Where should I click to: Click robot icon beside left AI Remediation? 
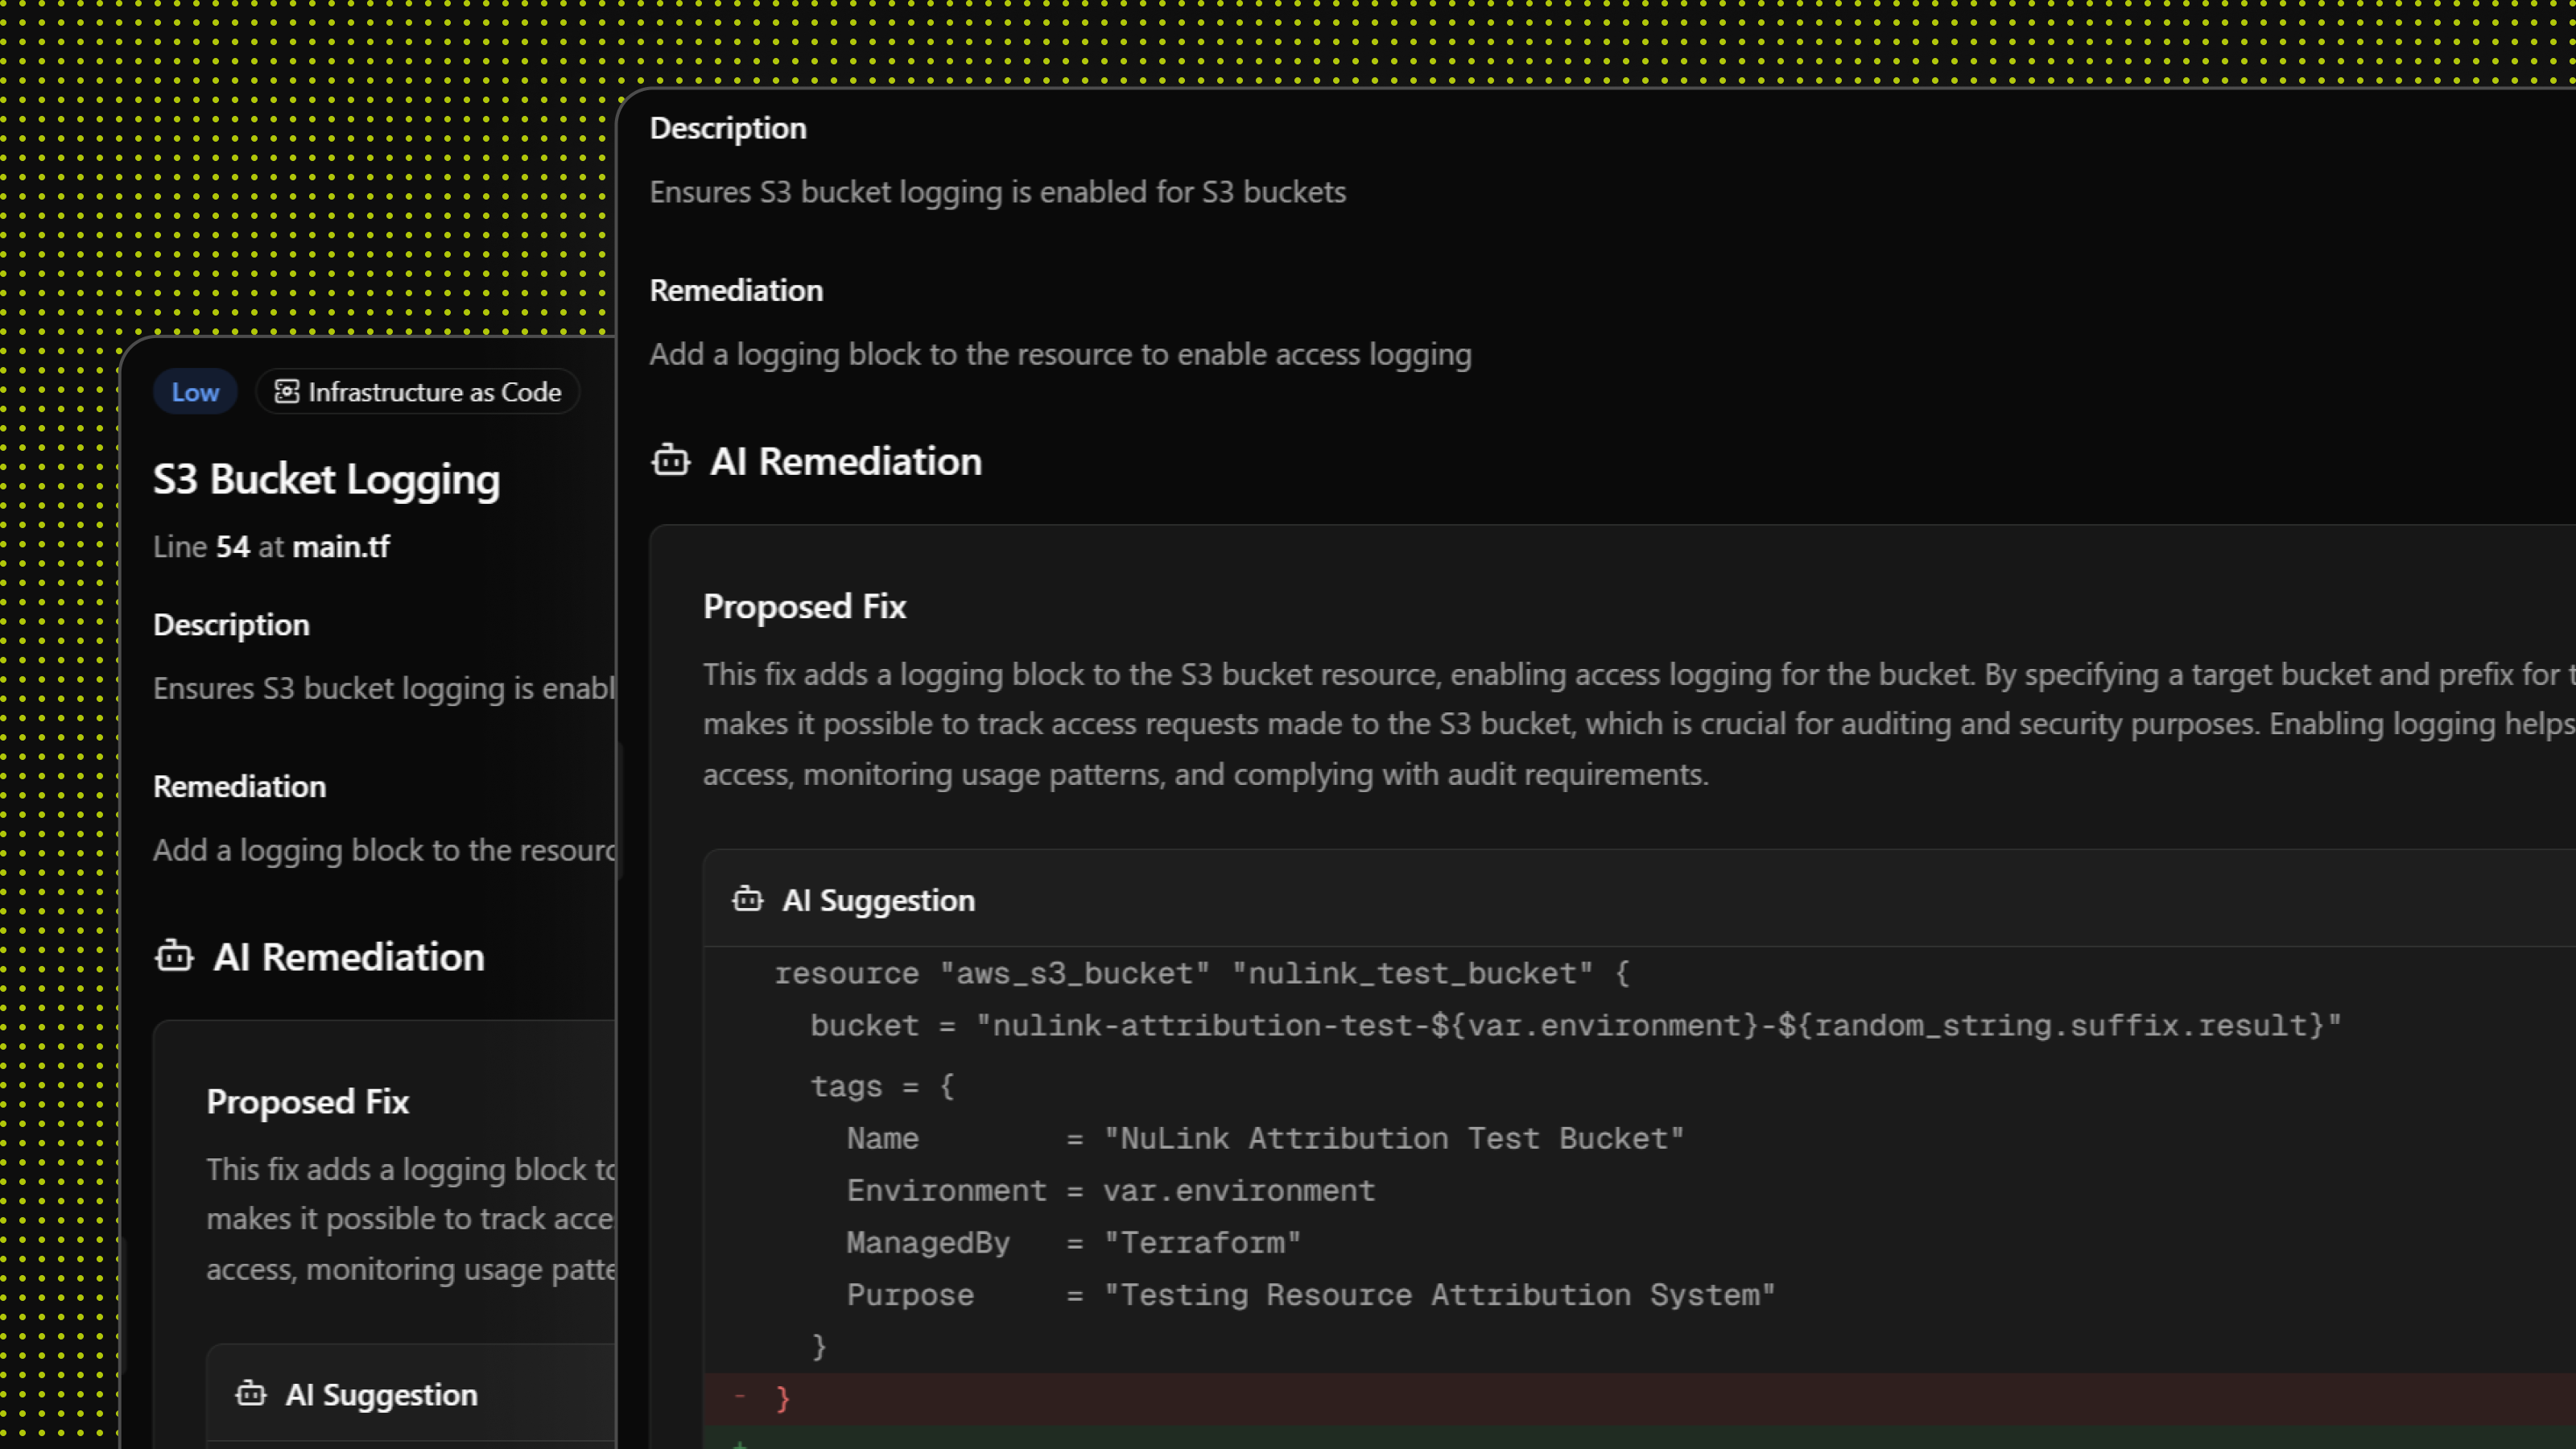(x=174, y=957)
